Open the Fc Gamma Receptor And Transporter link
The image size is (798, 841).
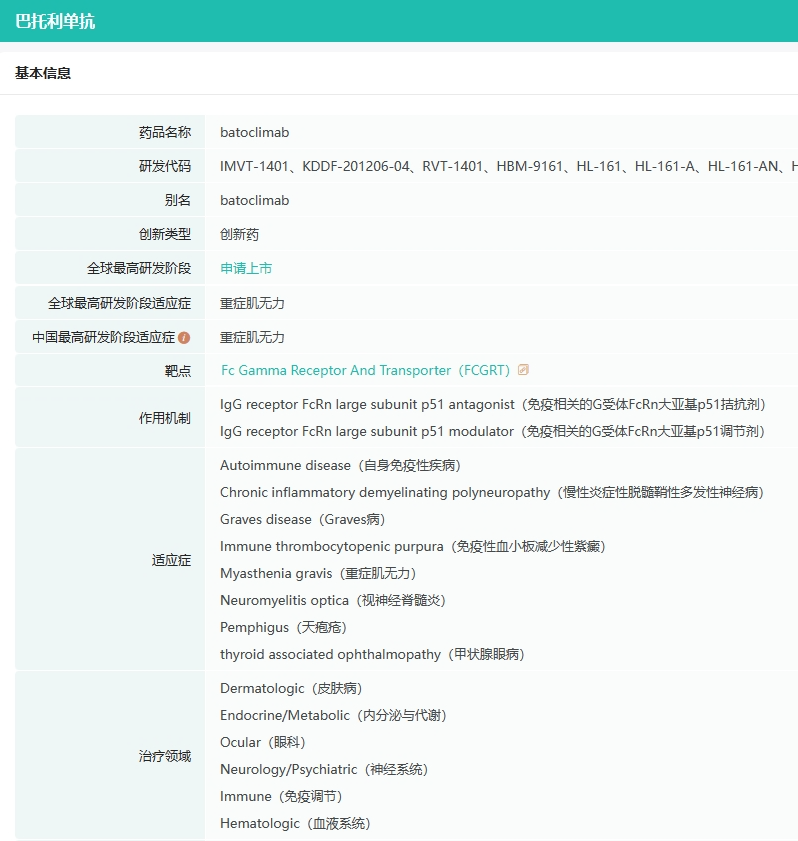pyautogui.click(x=365, y=370)
